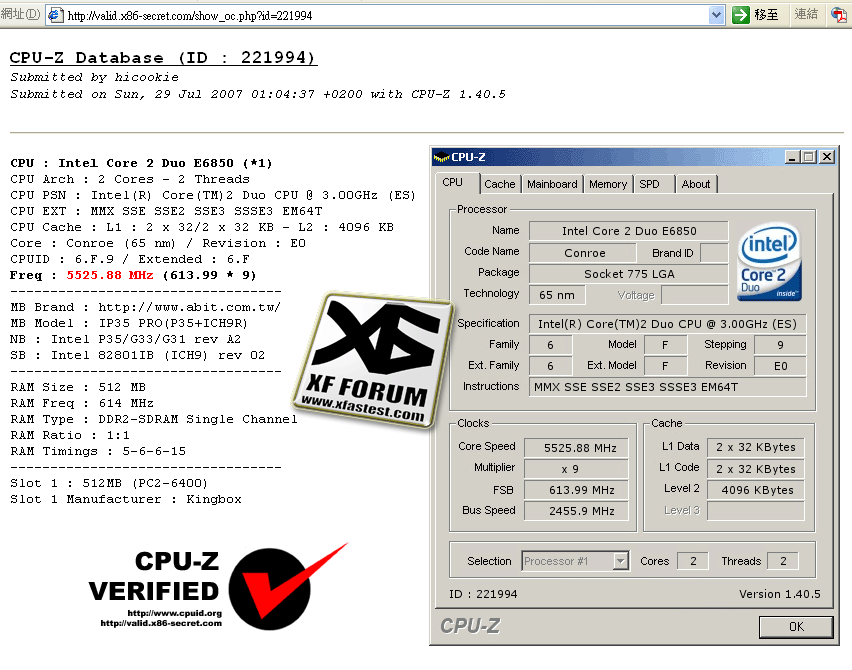Click the OK button in CPU-Z
The width and height of the screenshot is (852, 670).
[x=796, y=627]
